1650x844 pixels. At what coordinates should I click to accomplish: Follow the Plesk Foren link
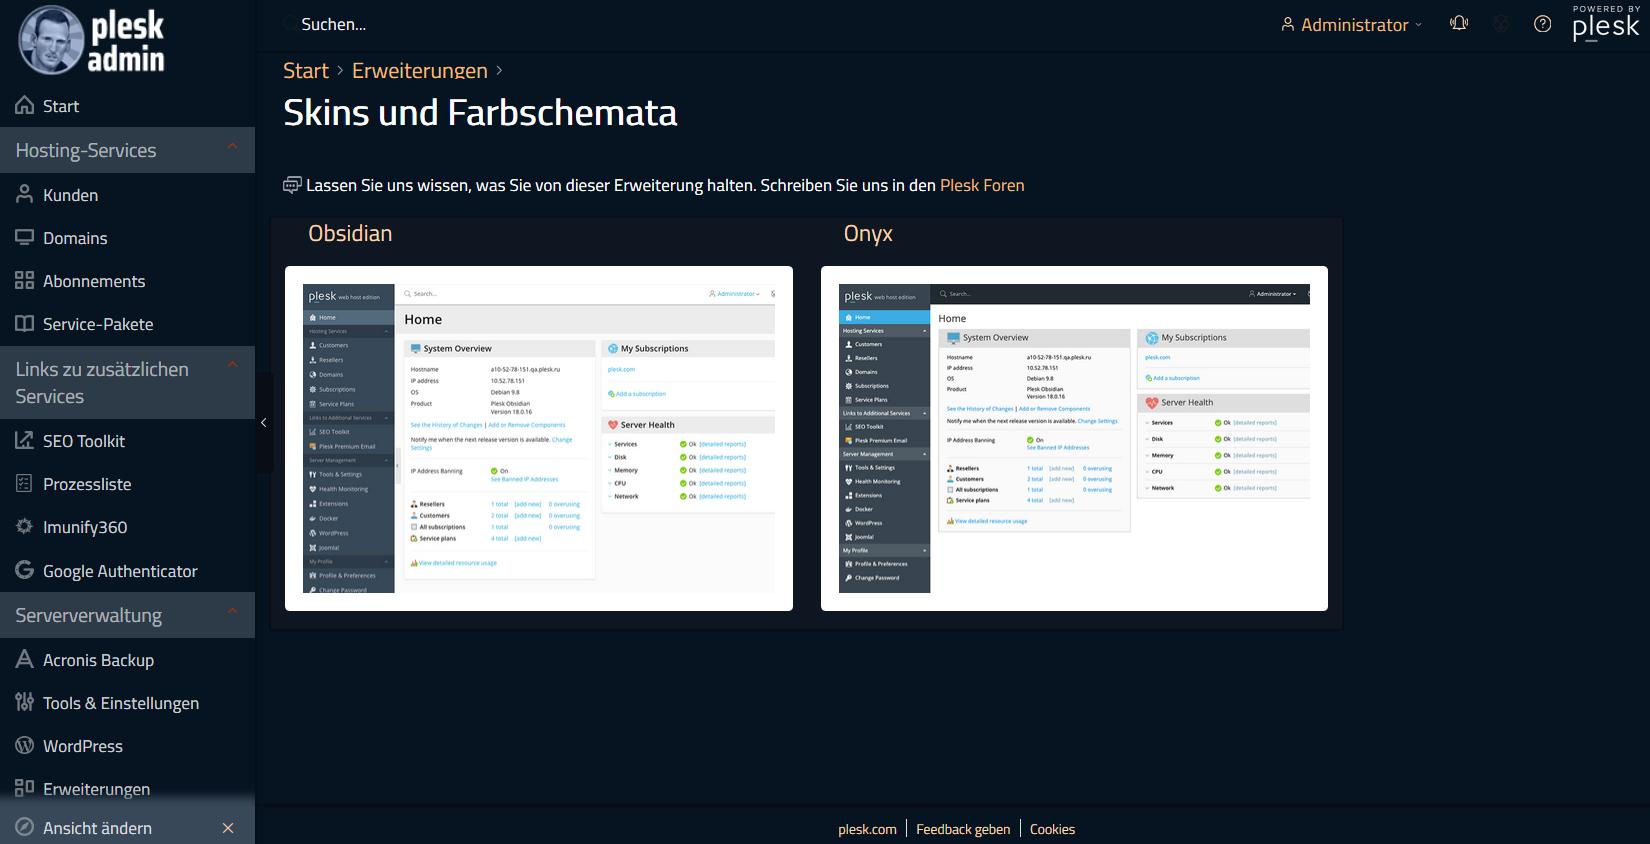coord(981,185)
